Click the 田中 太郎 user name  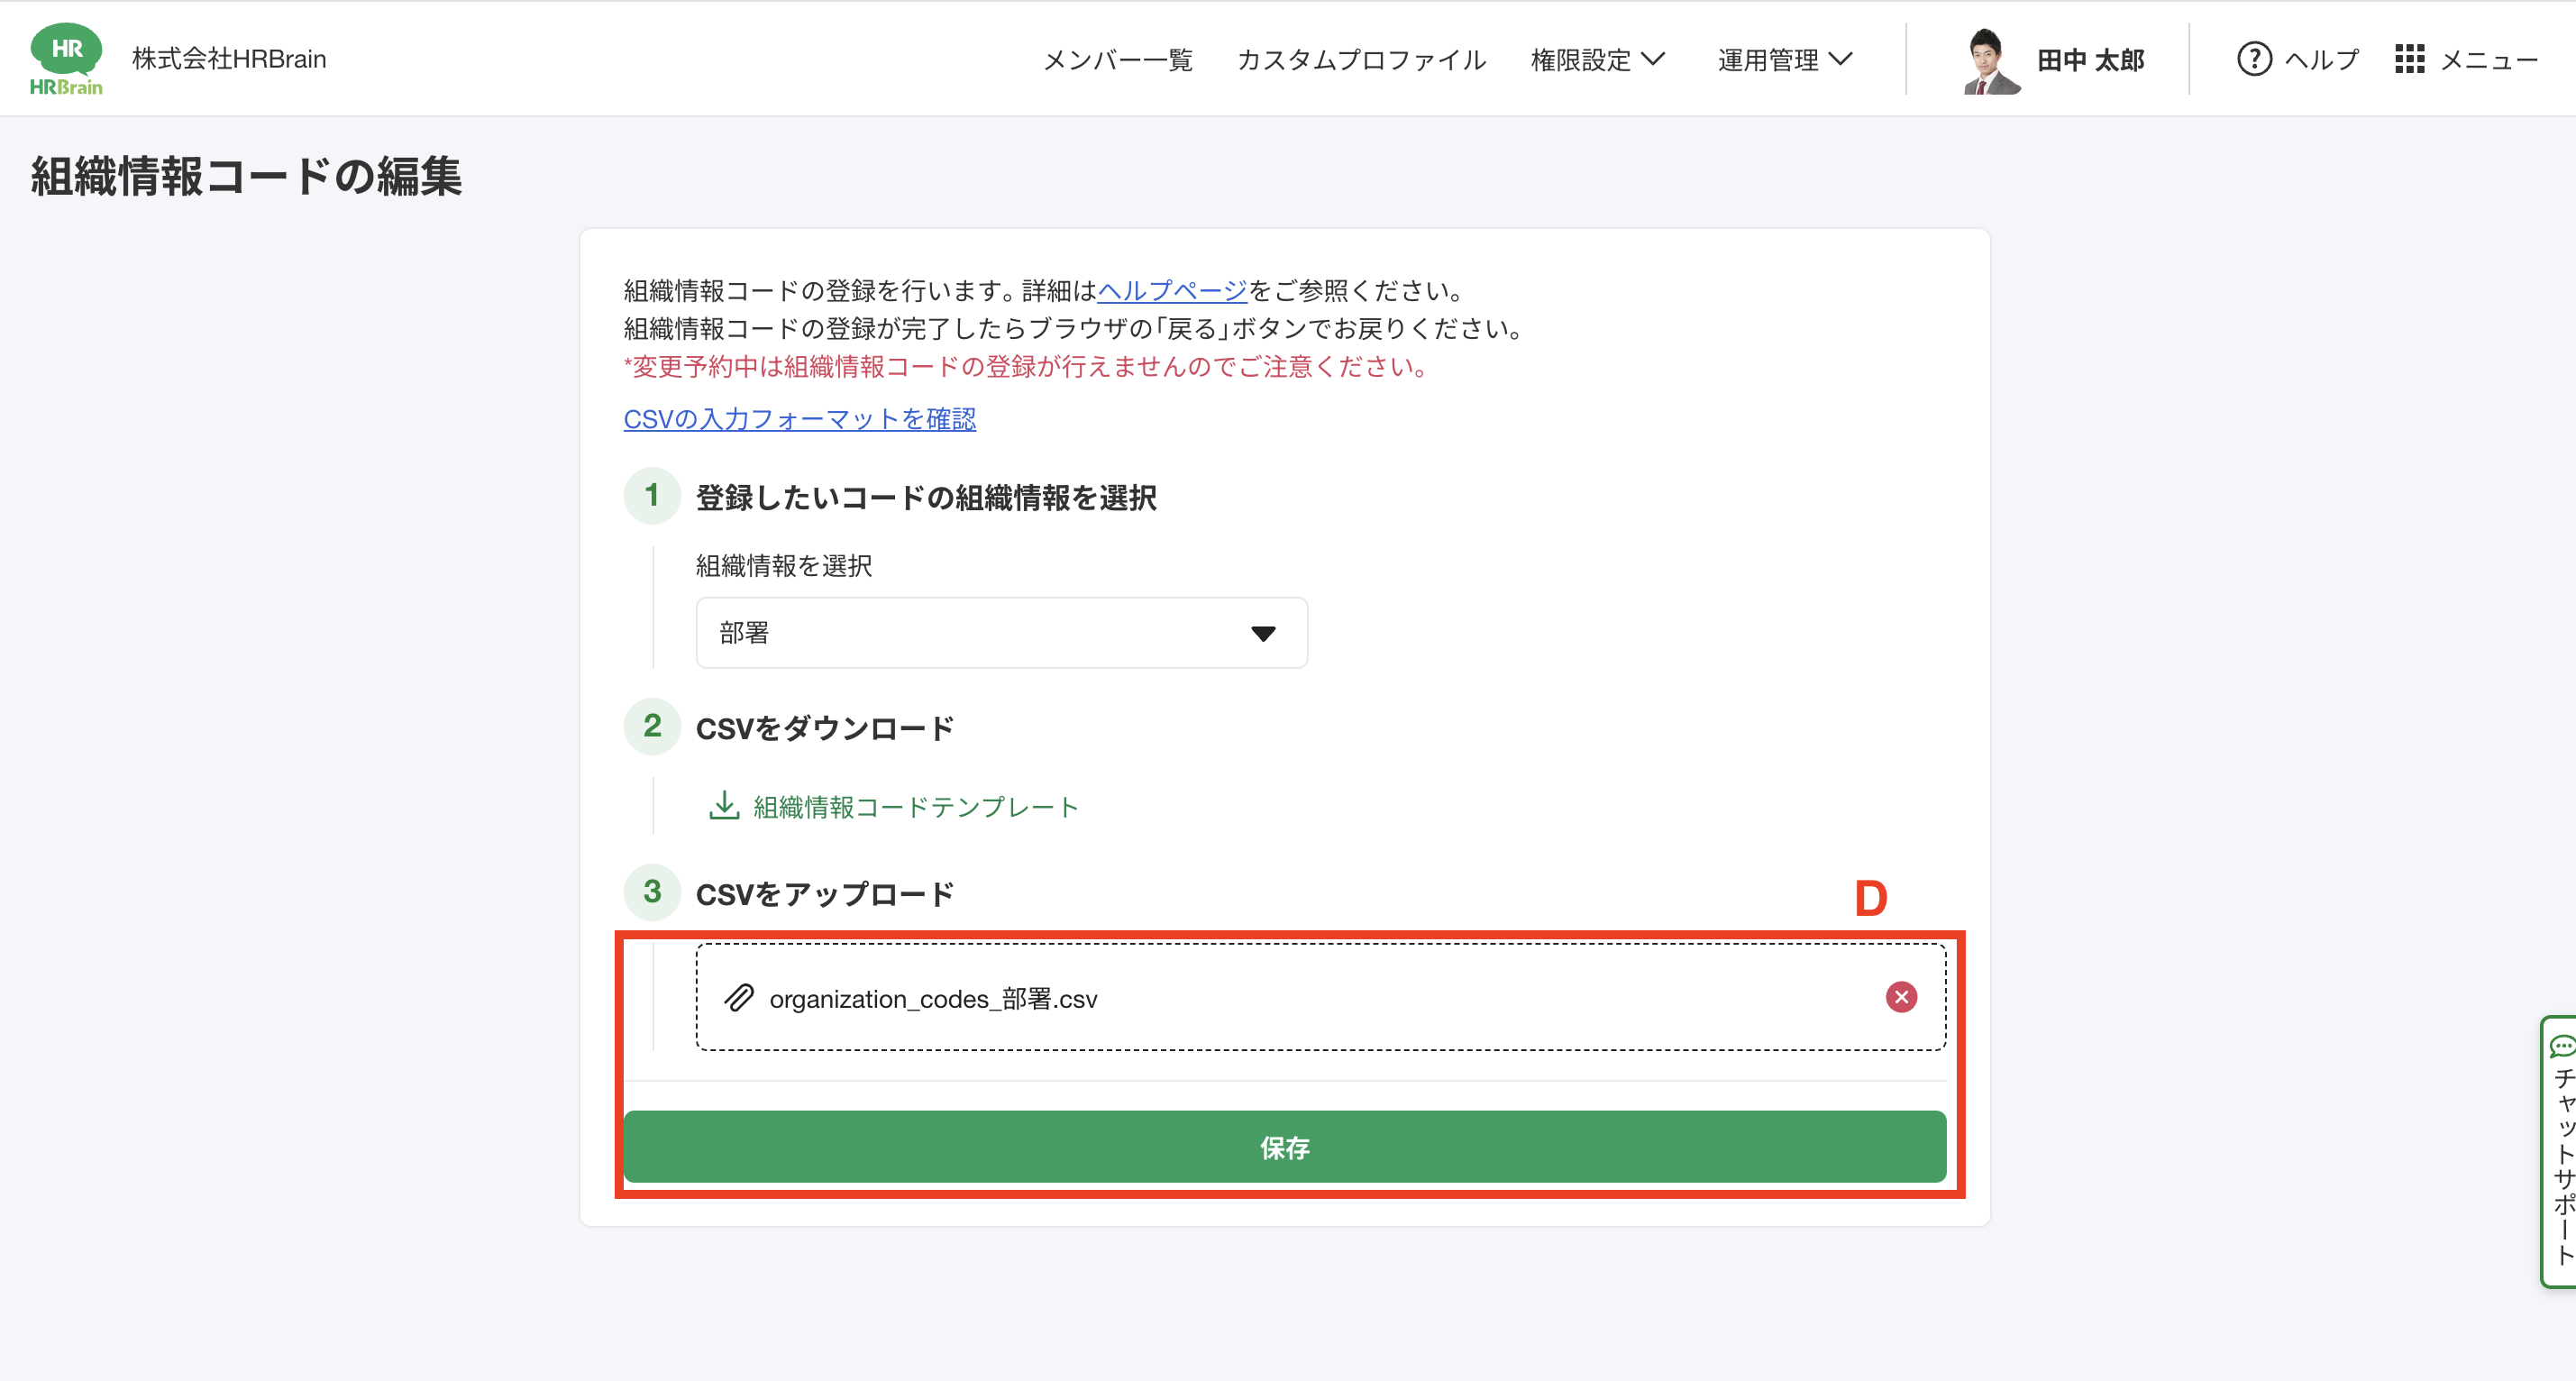(x=2090, y=61)
